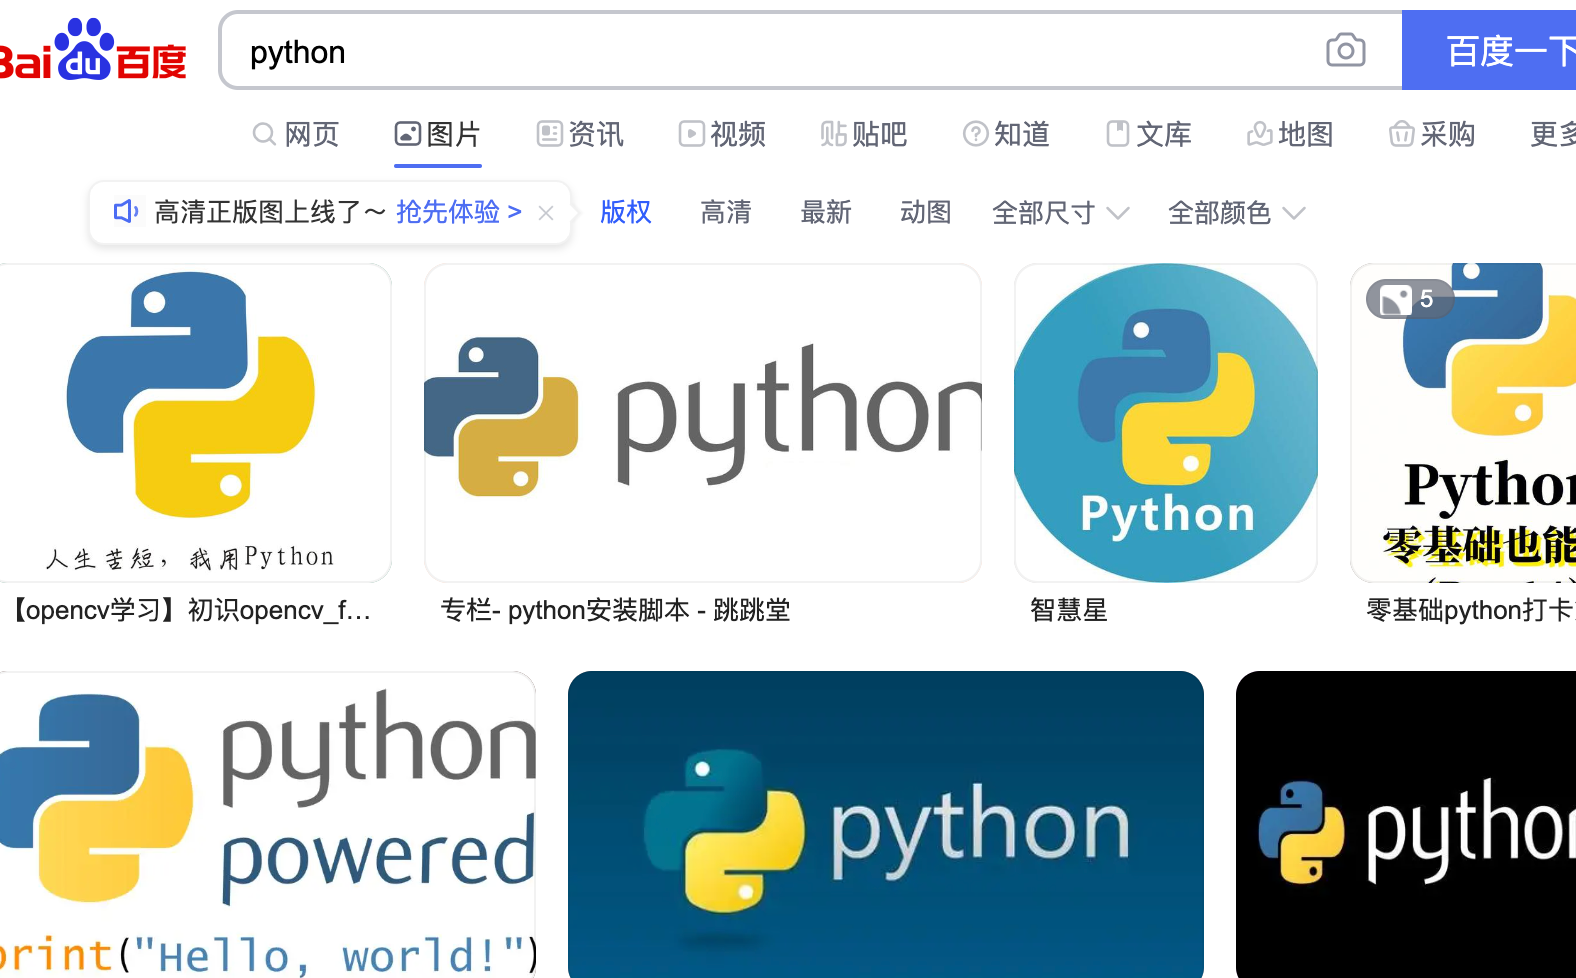Open the 人生苦短我用Python image
1576x978 pixels.
195,422
